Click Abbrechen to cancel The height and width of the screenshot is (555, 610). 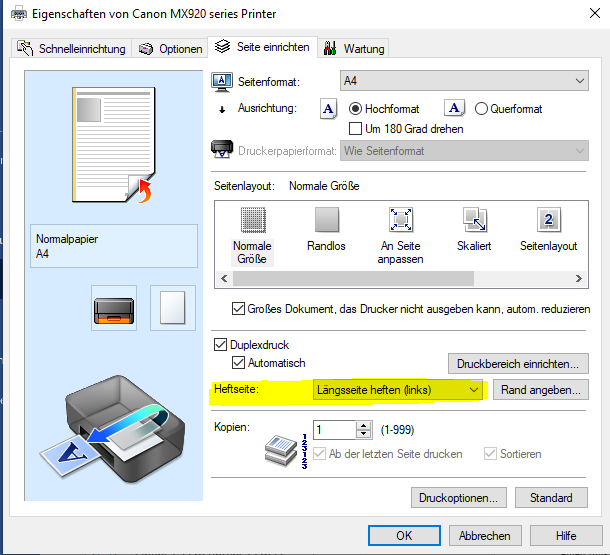click(x=485, y=536)
